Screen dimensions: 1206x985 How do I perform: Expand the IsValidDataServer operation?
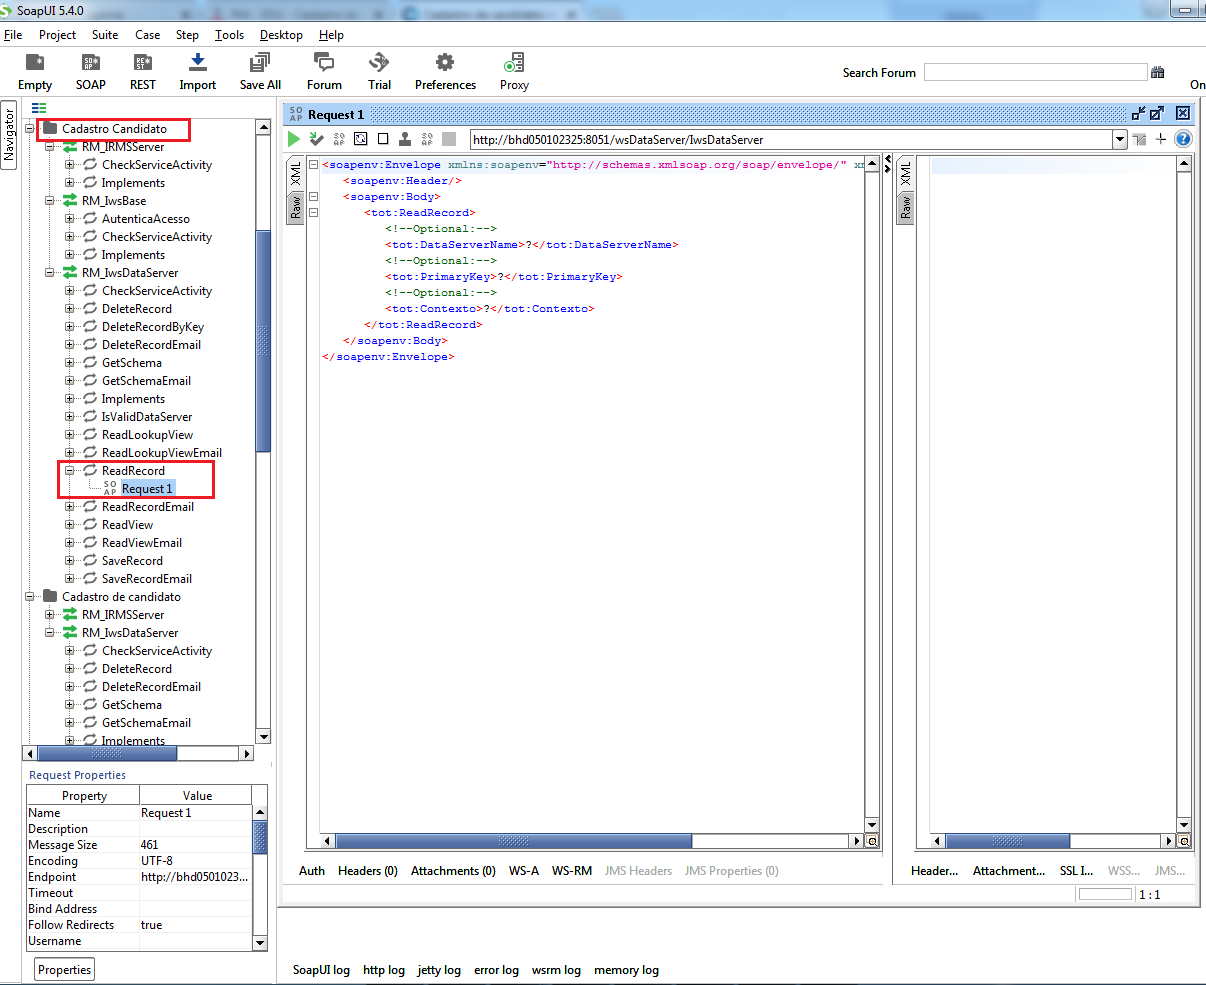pyautogui.click(x=70, y=417)
